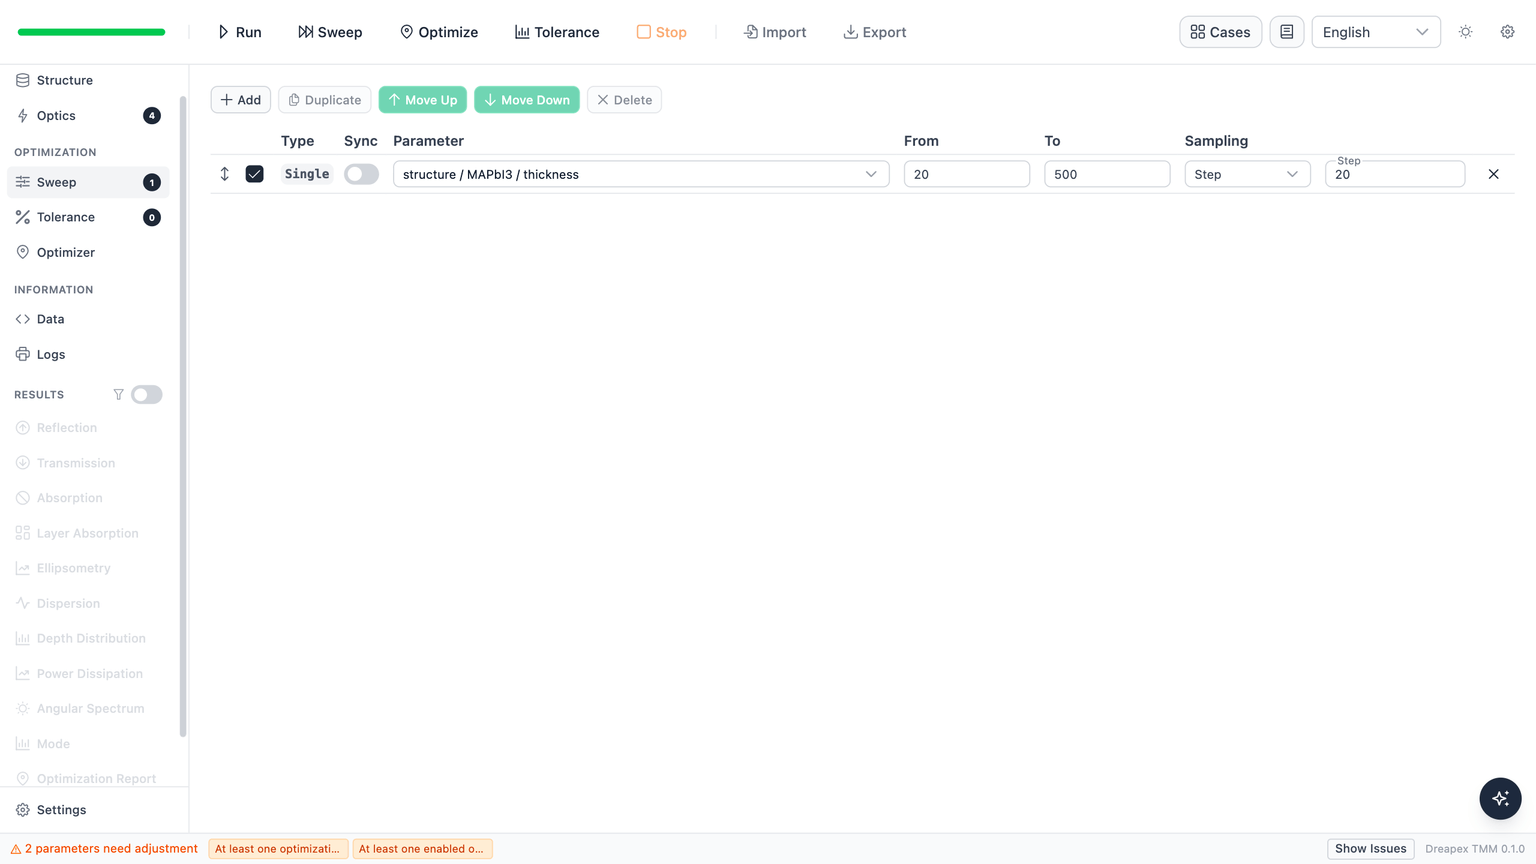
Task: Open Structure in the sidebar
Action: click(x=88, y=80)
